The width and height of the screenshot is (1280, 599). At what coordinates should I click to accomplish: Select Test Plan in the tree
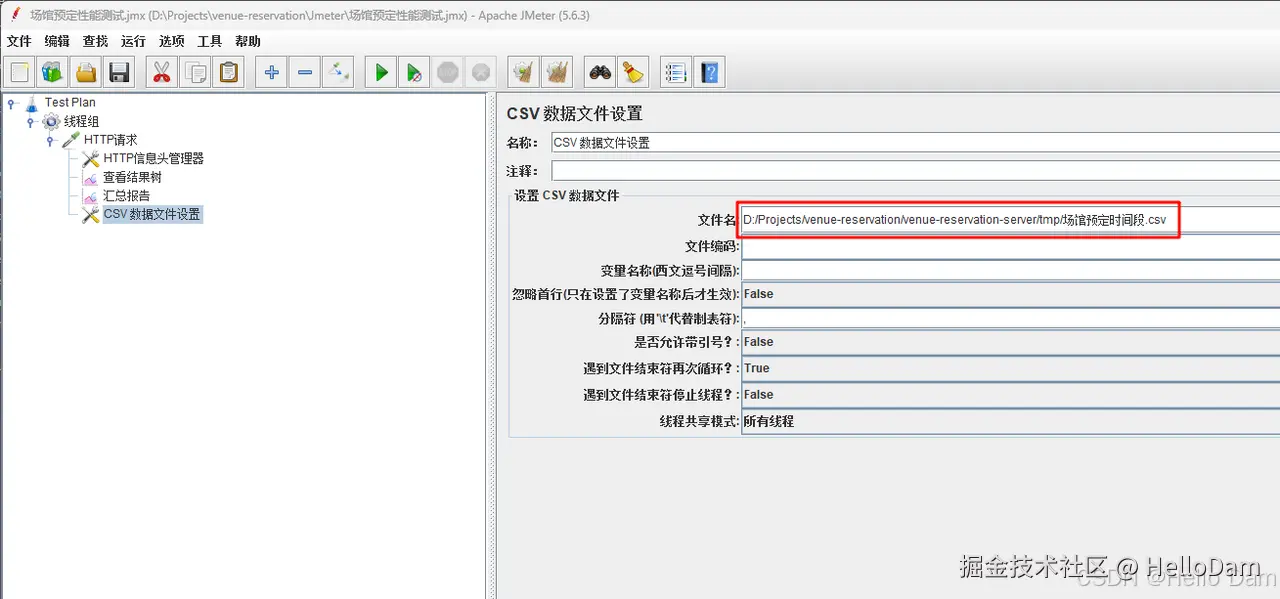click(x=70, y=102)
